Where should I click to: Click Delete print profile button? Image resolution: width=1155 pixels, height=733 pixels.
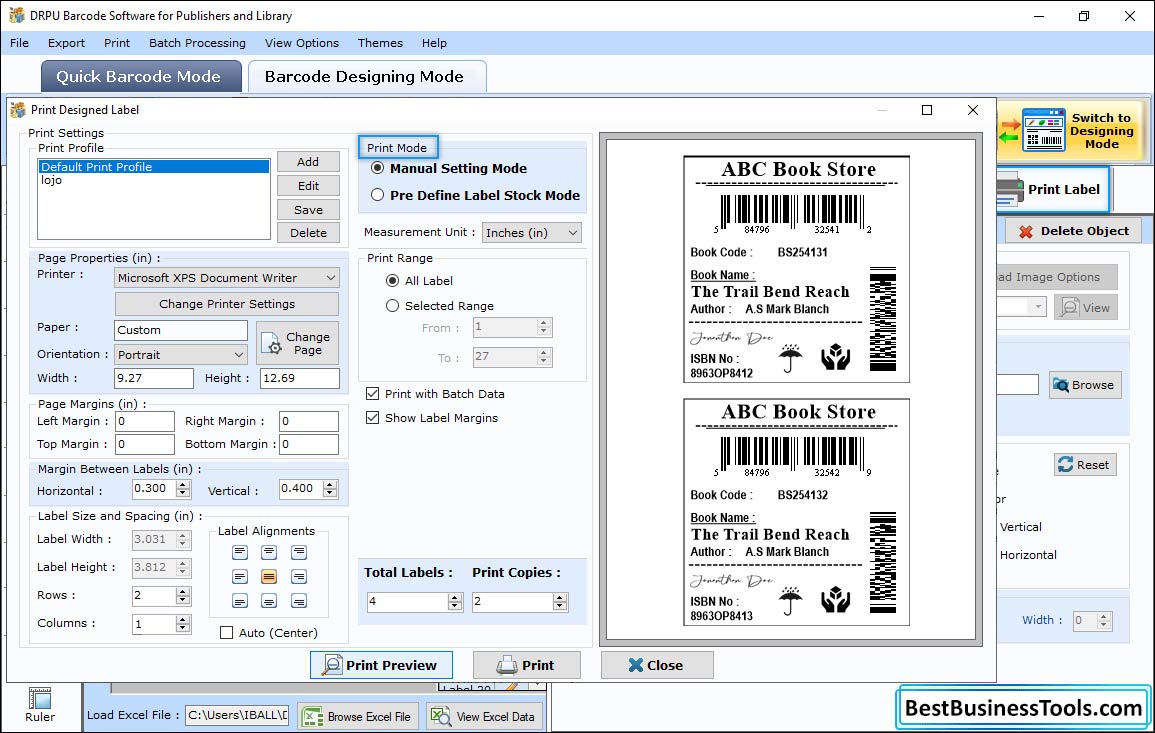pyautogui.click(x=308, y=233)
